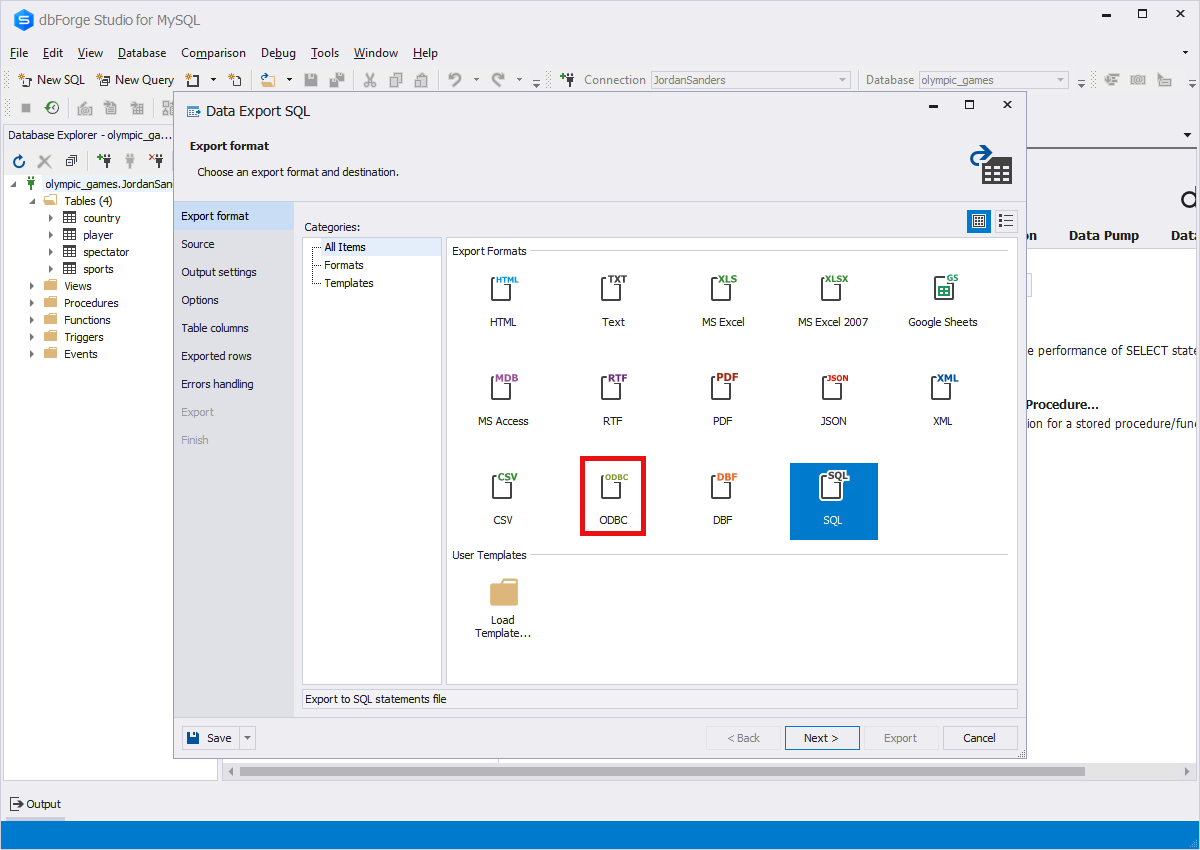Expand the spectator table node
Viewport: 1200px width, 850px height.
point(51,252)
